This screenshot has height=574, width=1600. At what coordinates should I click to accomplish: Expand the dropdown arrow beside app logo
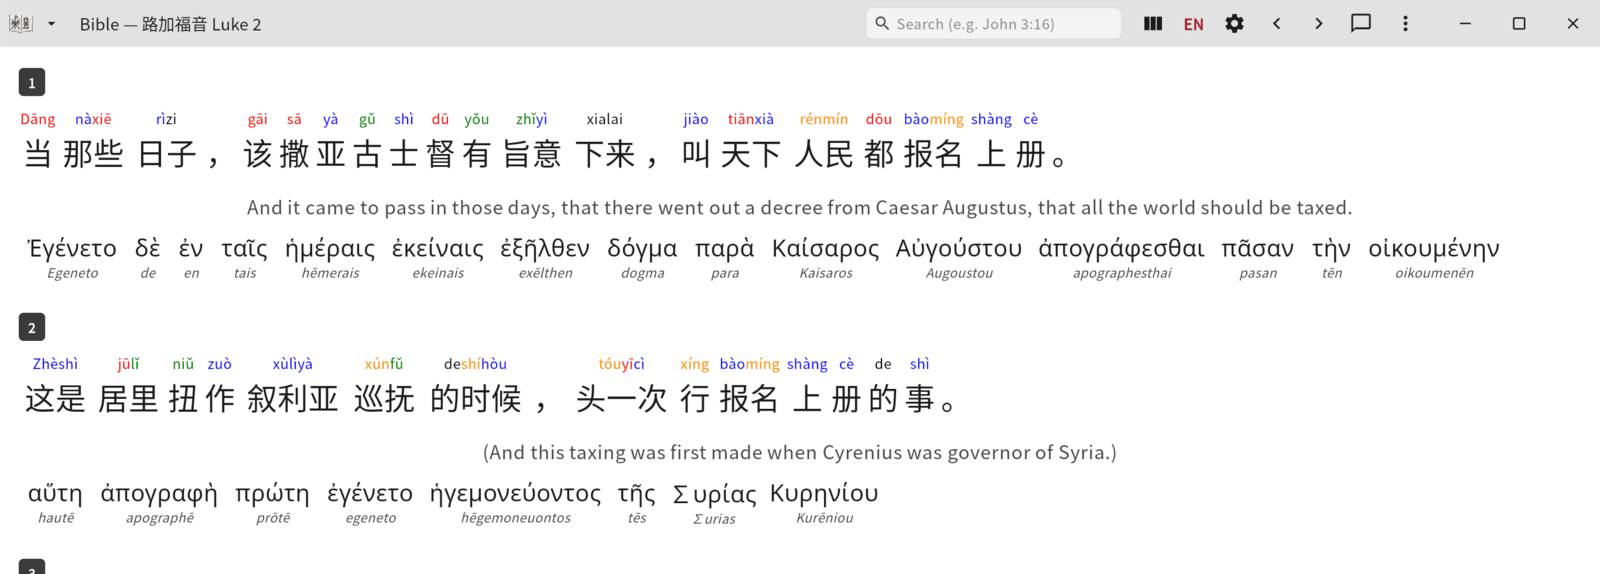[51, 24]
